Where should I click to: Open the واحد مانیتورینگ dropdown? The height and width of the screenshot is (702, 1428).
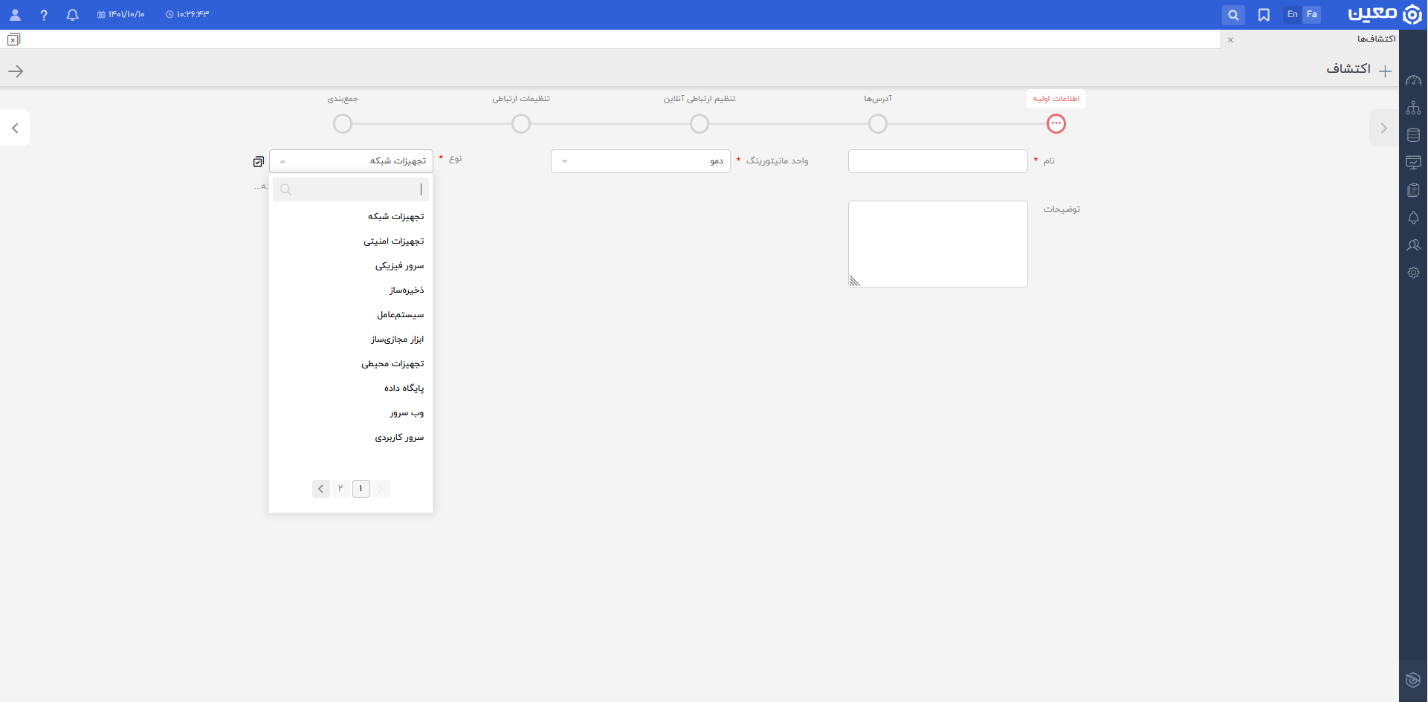tap(641, 161)
